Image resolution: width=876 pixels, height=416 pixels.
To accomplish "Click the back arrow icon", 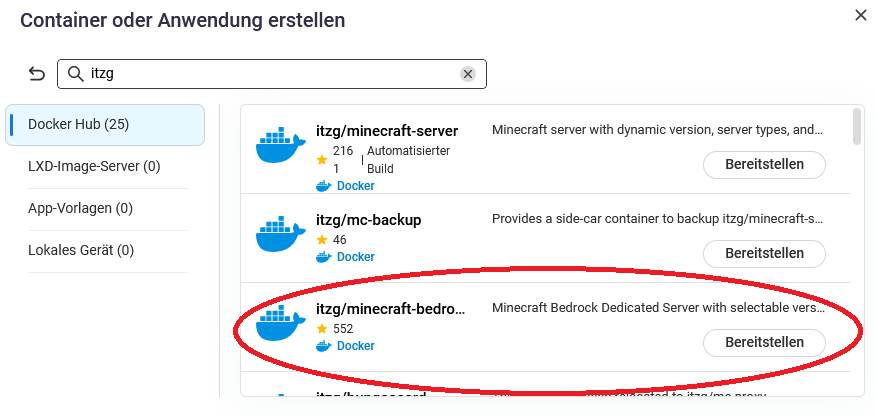I will [37, 74].
